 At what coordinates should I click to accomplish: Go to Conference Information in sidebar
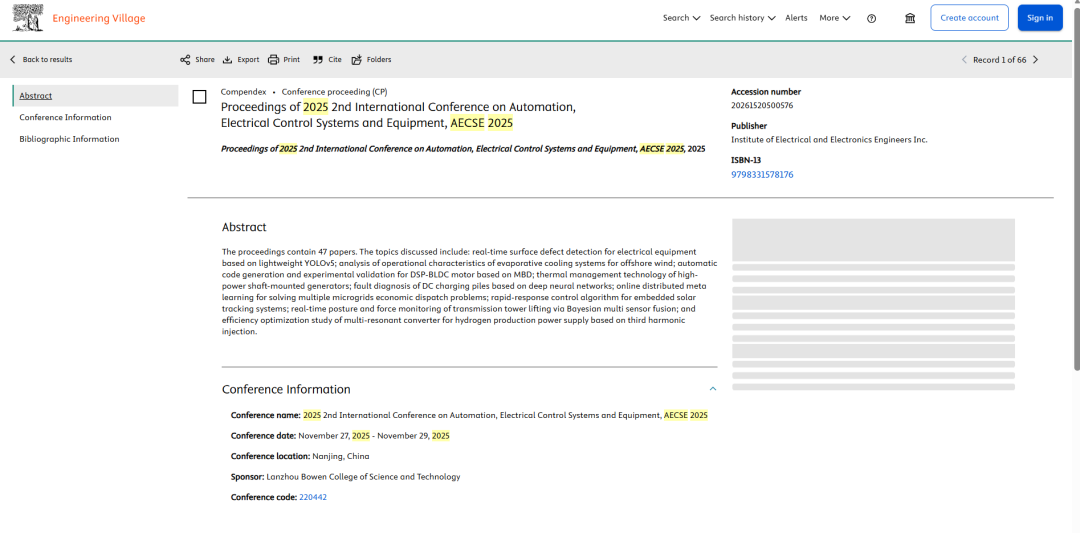(x=65, y=117)
